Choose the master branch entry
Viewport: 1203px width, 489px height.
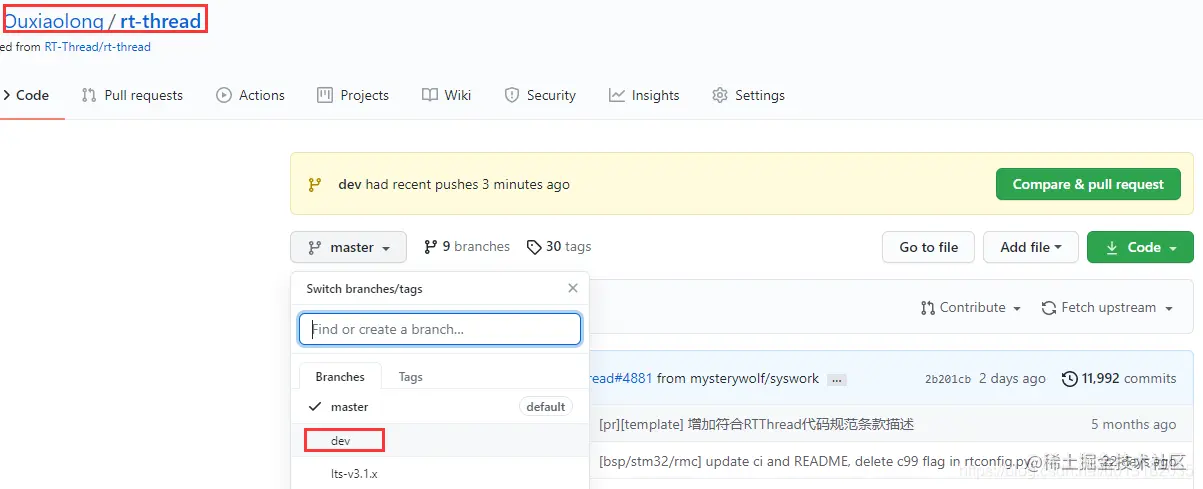tap(440, 407)
